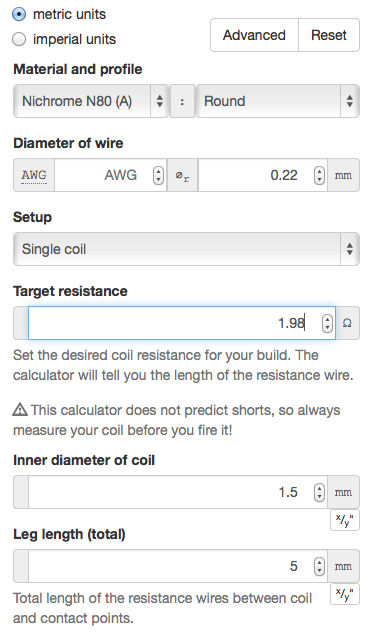Click the Inner diameter of coil field

tap(178, 492)
